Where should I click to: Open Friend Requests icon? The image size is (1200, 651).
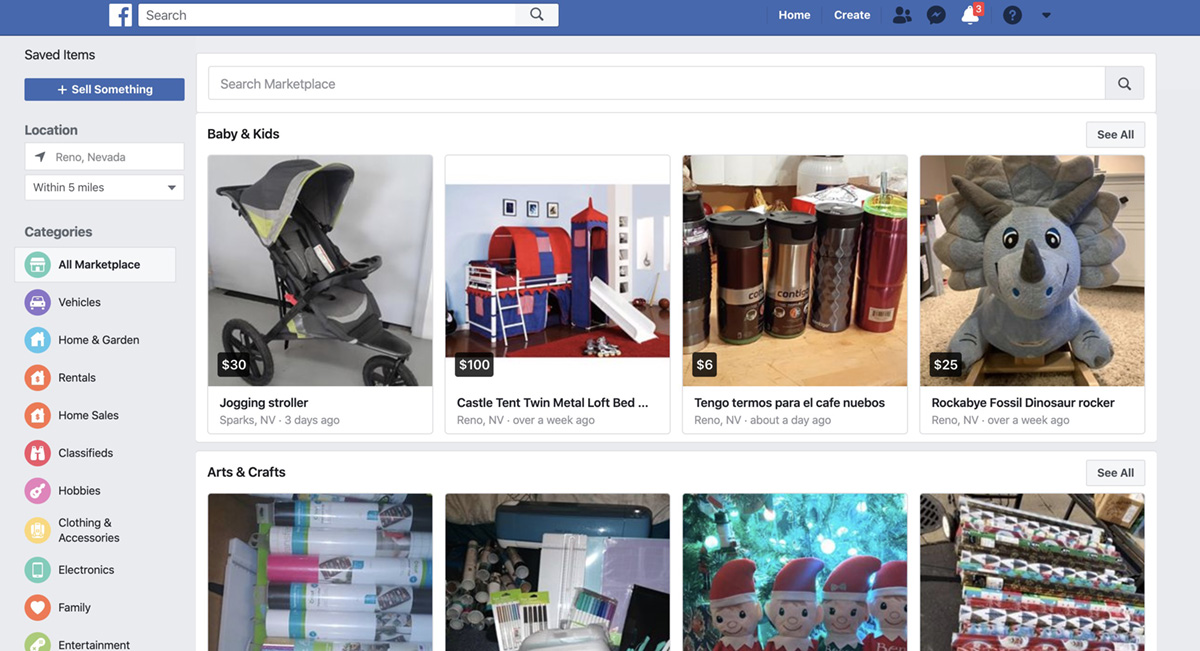coord(902,15)
